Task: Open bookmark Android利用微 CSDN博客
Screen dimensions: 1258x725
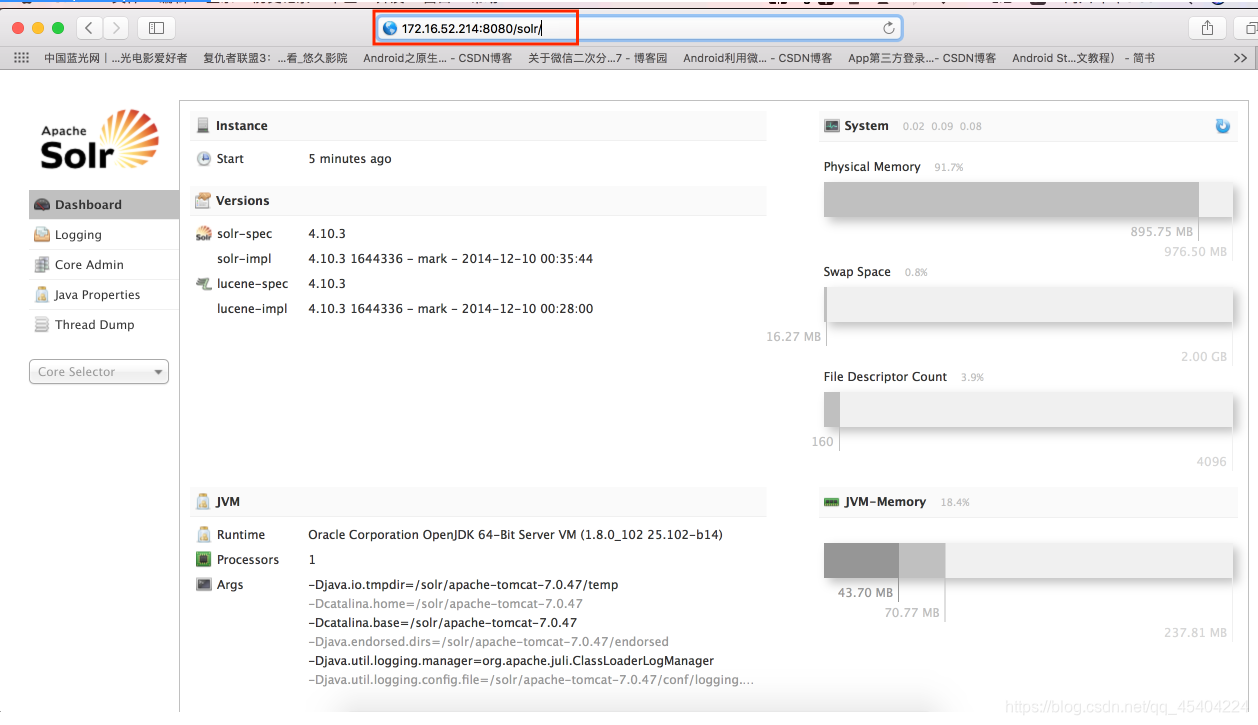Action: (x=757, y=58)
